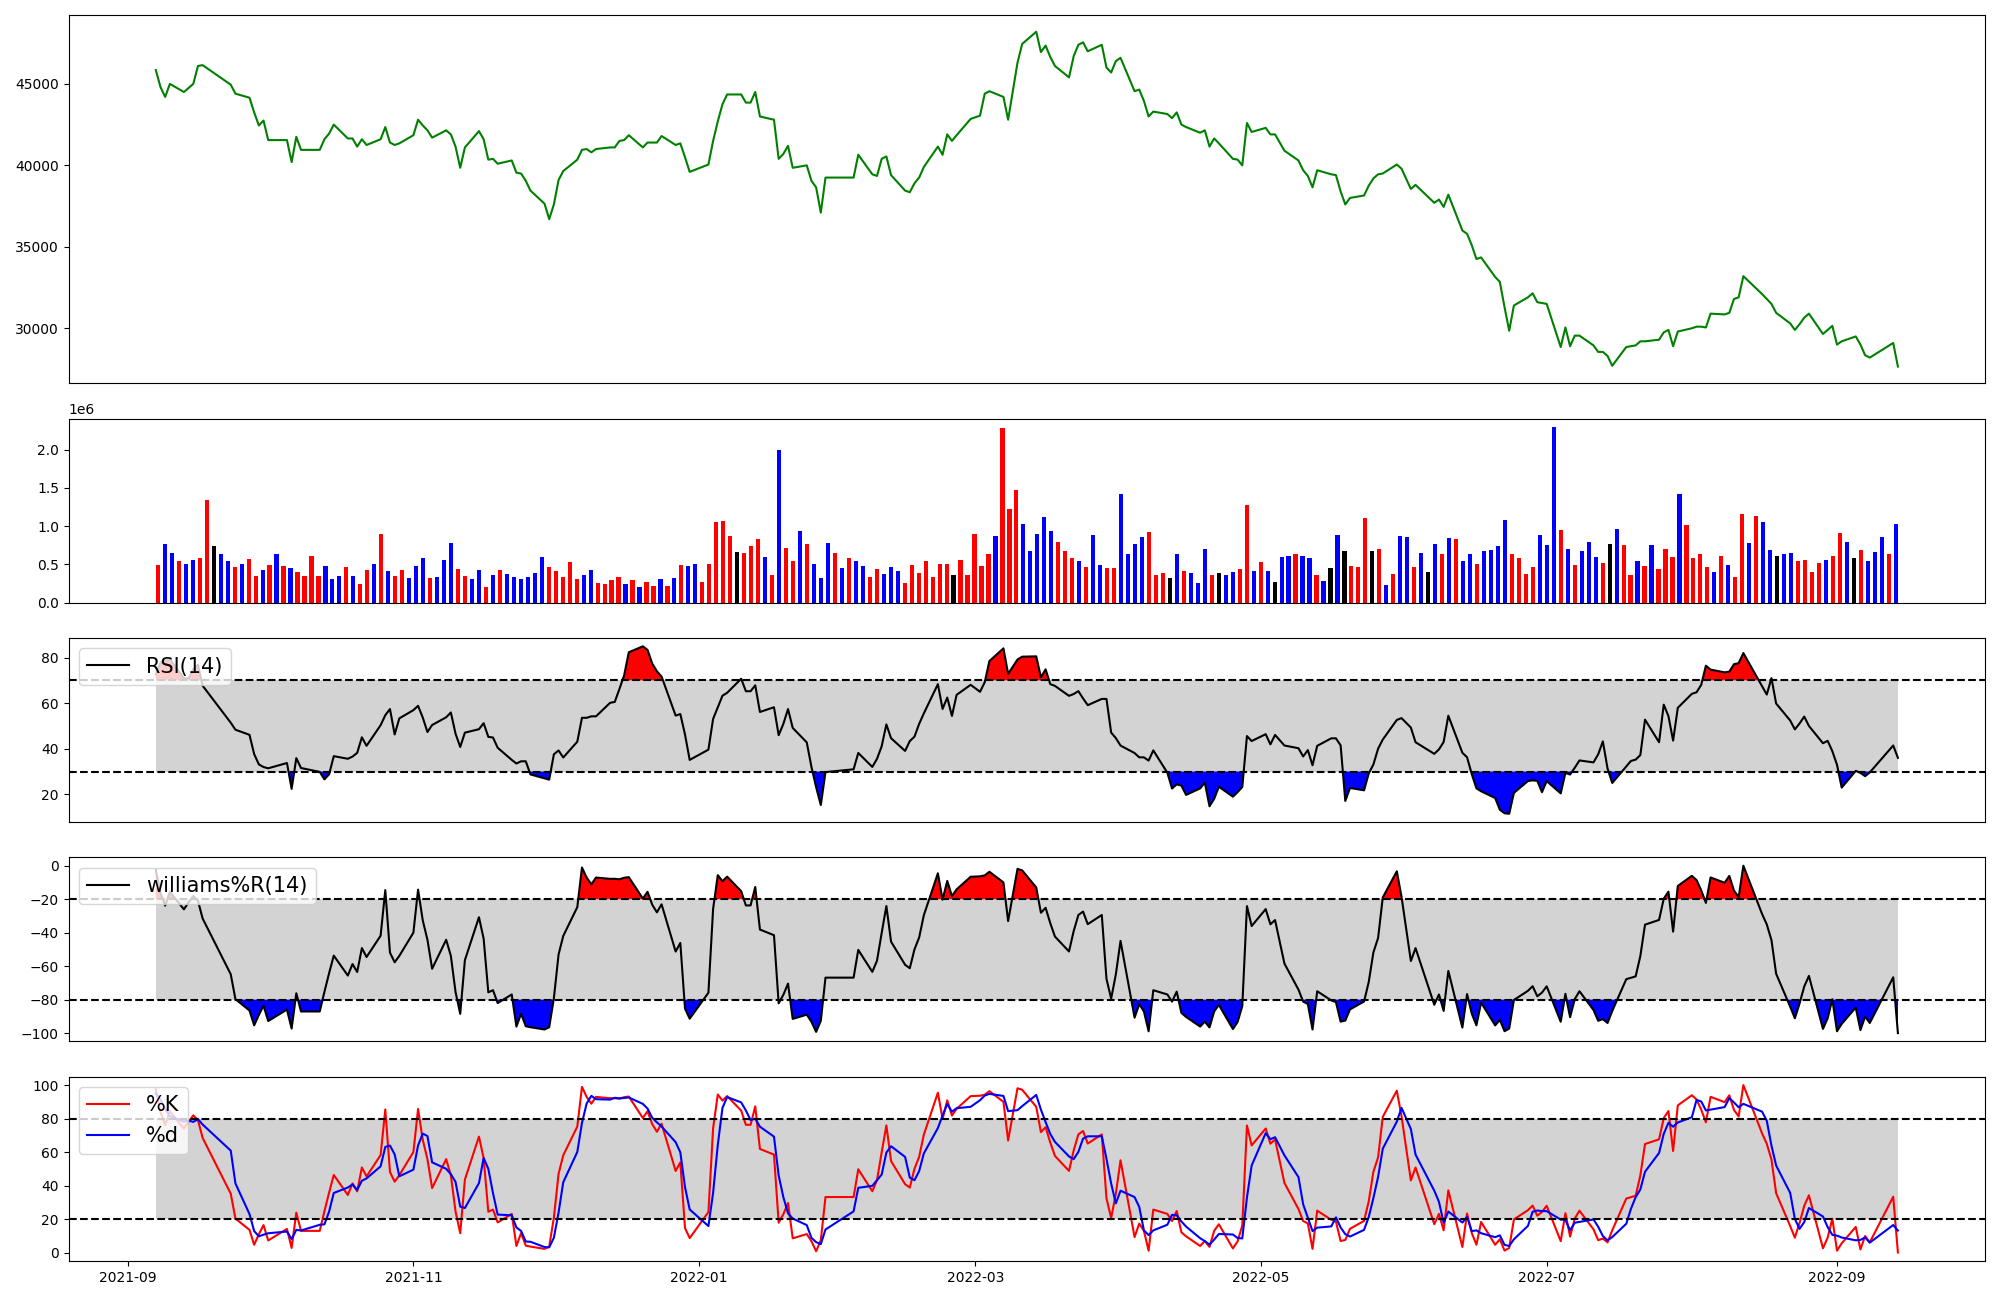Viewport: 2000px width, 1300px height.
Task: Click the 30000 price axis tick label
Action: [x=37, y=329]
